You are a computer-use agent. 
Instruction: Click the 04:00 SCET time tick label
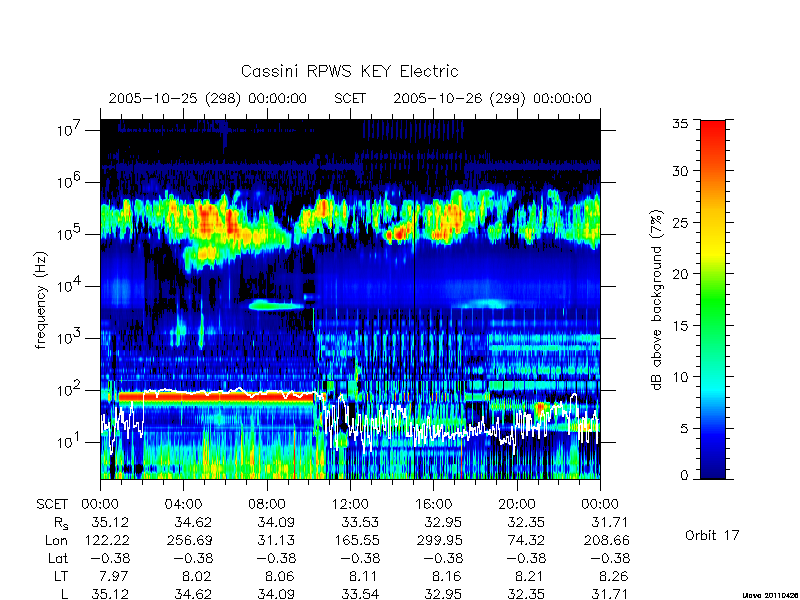click(x=183, y=505)
